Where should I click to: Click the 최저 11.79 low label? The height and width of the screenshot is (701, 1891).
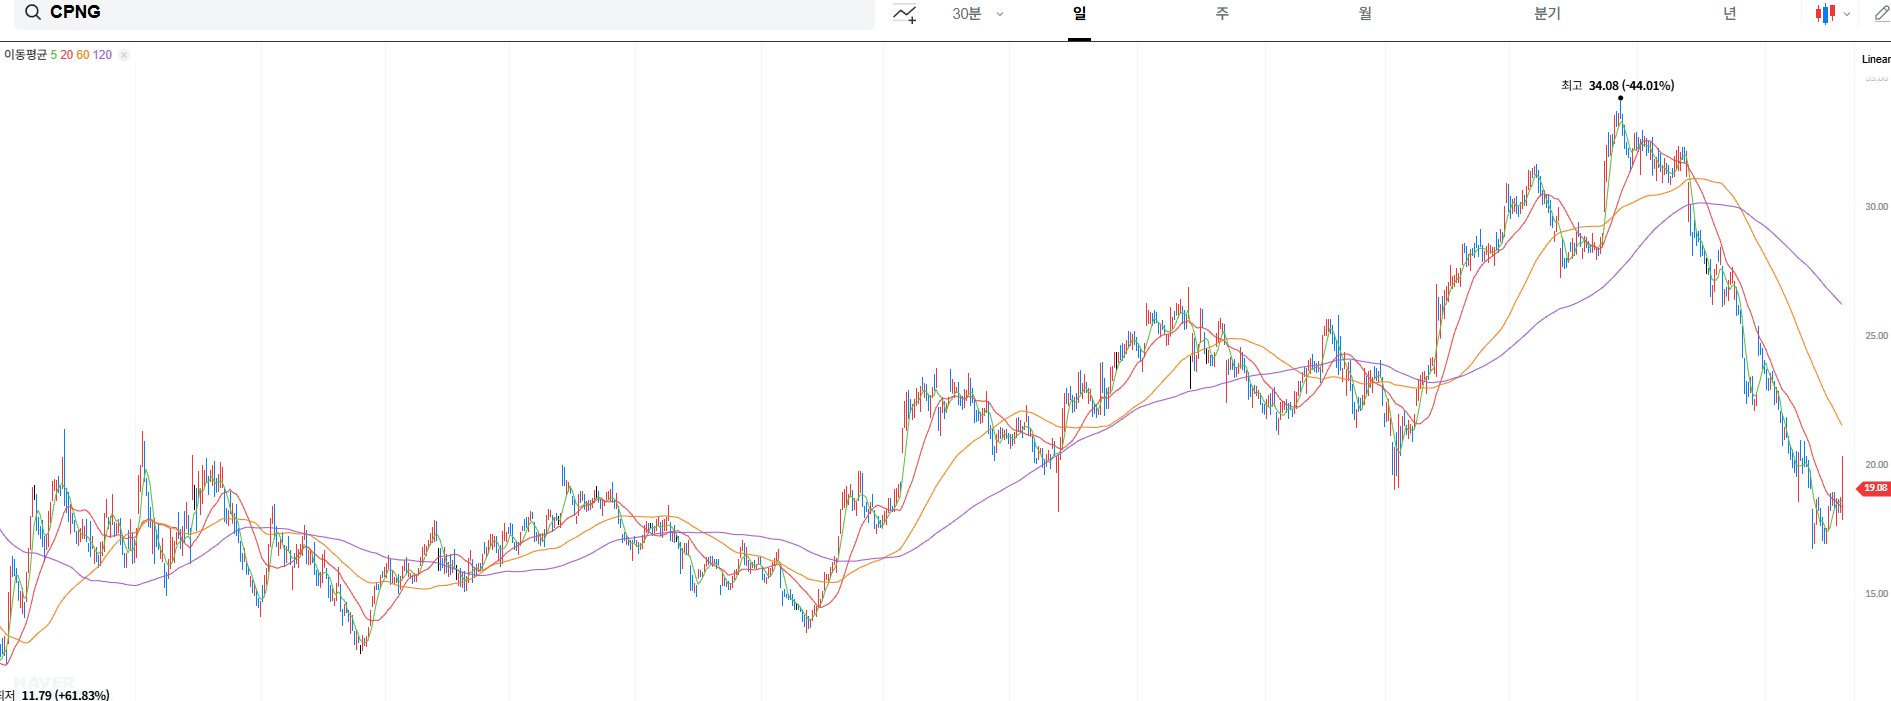55,695
